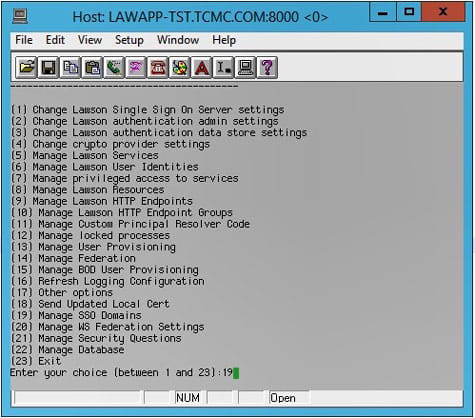This screenshot has height=418, width=475.
Task: Click the 'Enter your choice' prompt line
Action: (x=124, y=373)
